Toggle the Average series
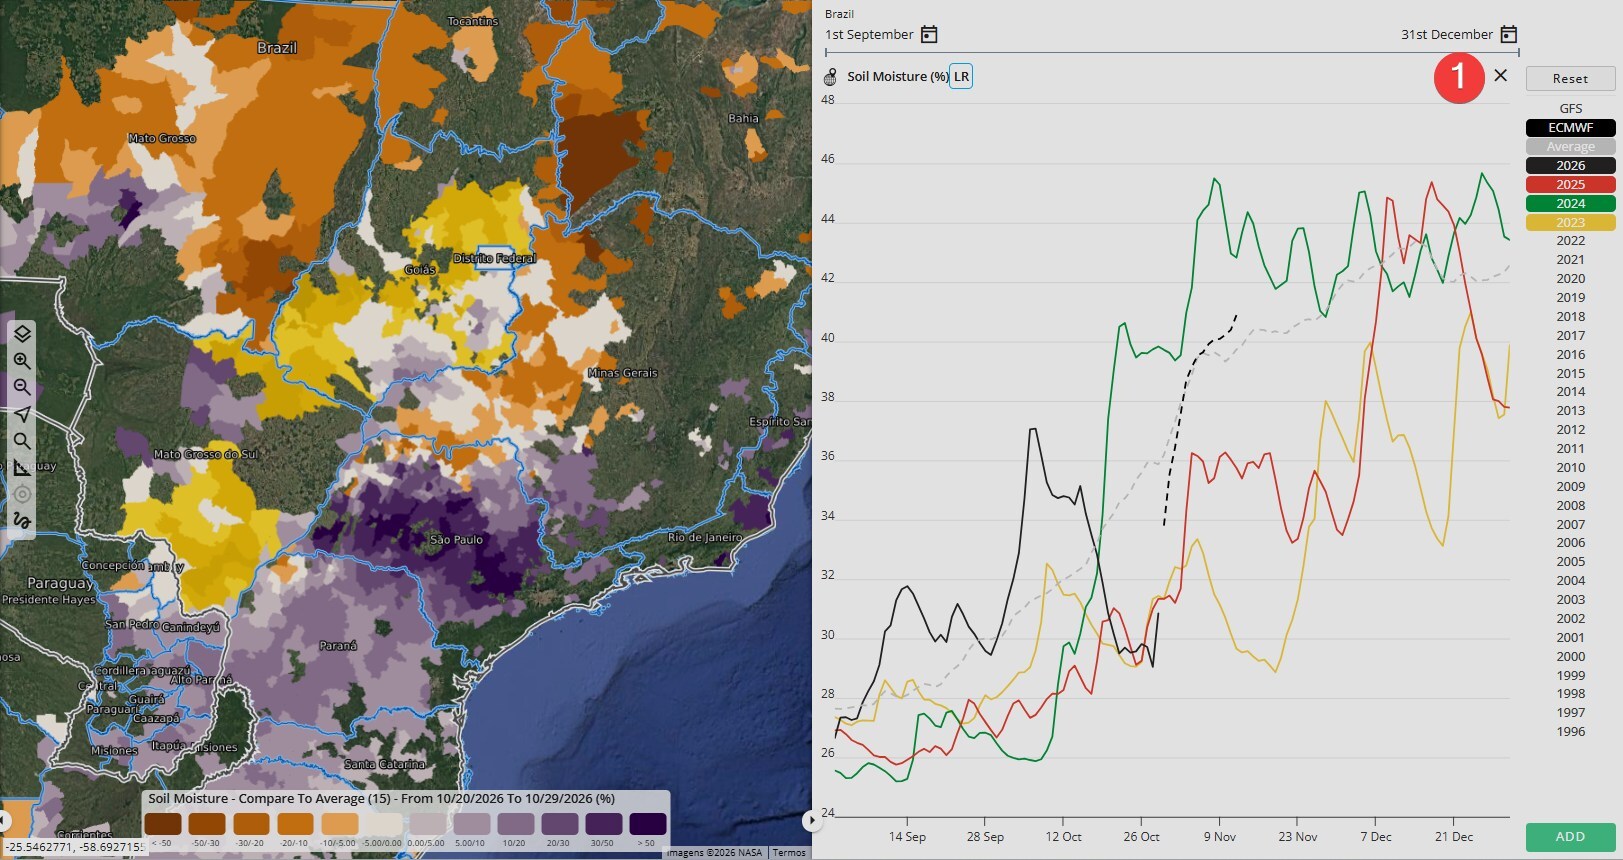The height and width of the screenshot is (860, 1623). pyautogui.click(x=1570, y=146)
